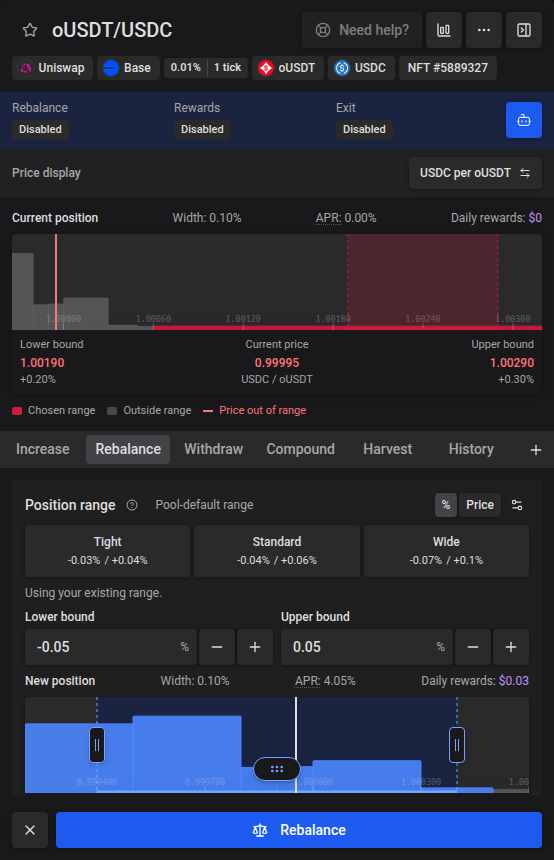Click the Exit Disabled status chip
The image size is (554, 860).
pyautogui.click(x=364, y=129)
